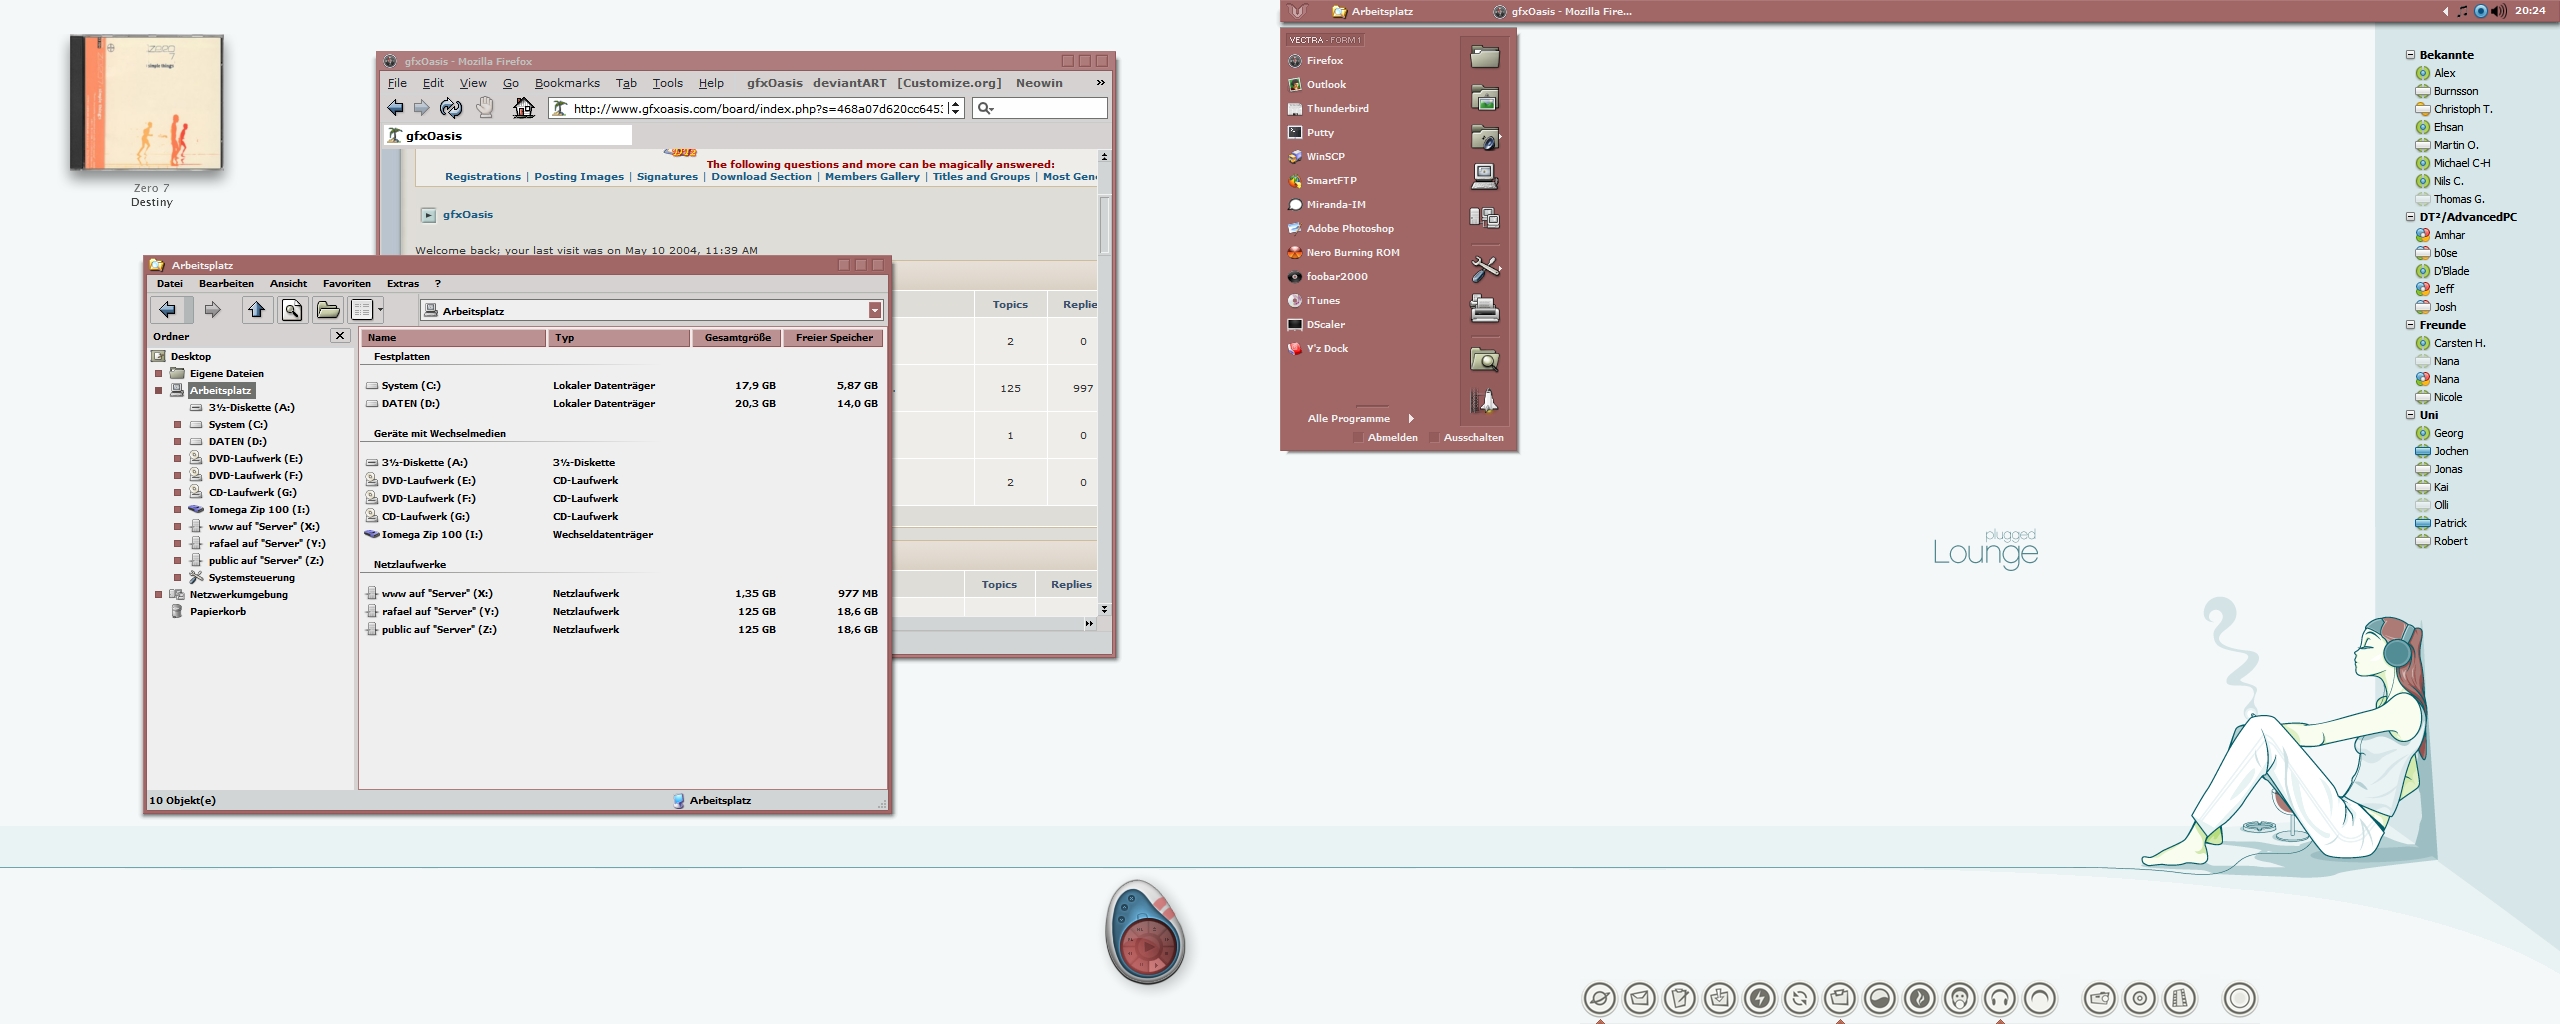Screen dimensions: 2560x1024
Task: Go up one folder level in Arbeitsplatz
Action: (x=257, y=310)
